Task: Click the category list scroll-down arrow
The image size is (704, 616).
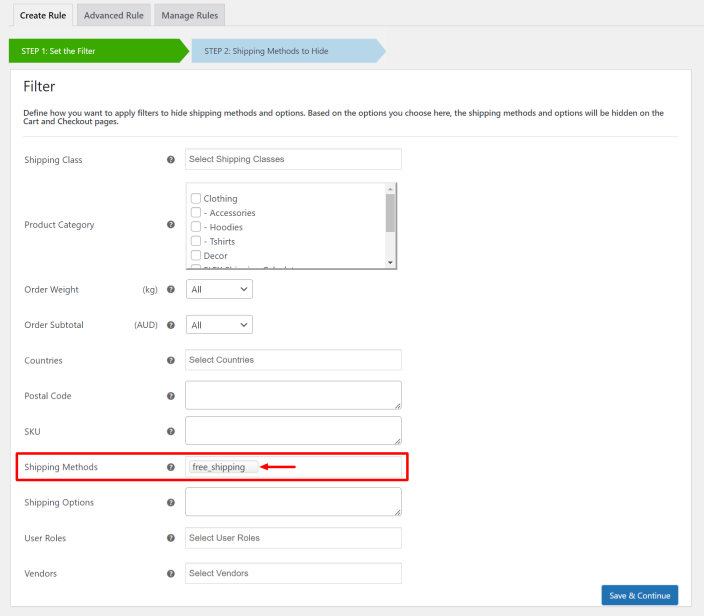Action: pyautogui.click(x=390, y=263)
